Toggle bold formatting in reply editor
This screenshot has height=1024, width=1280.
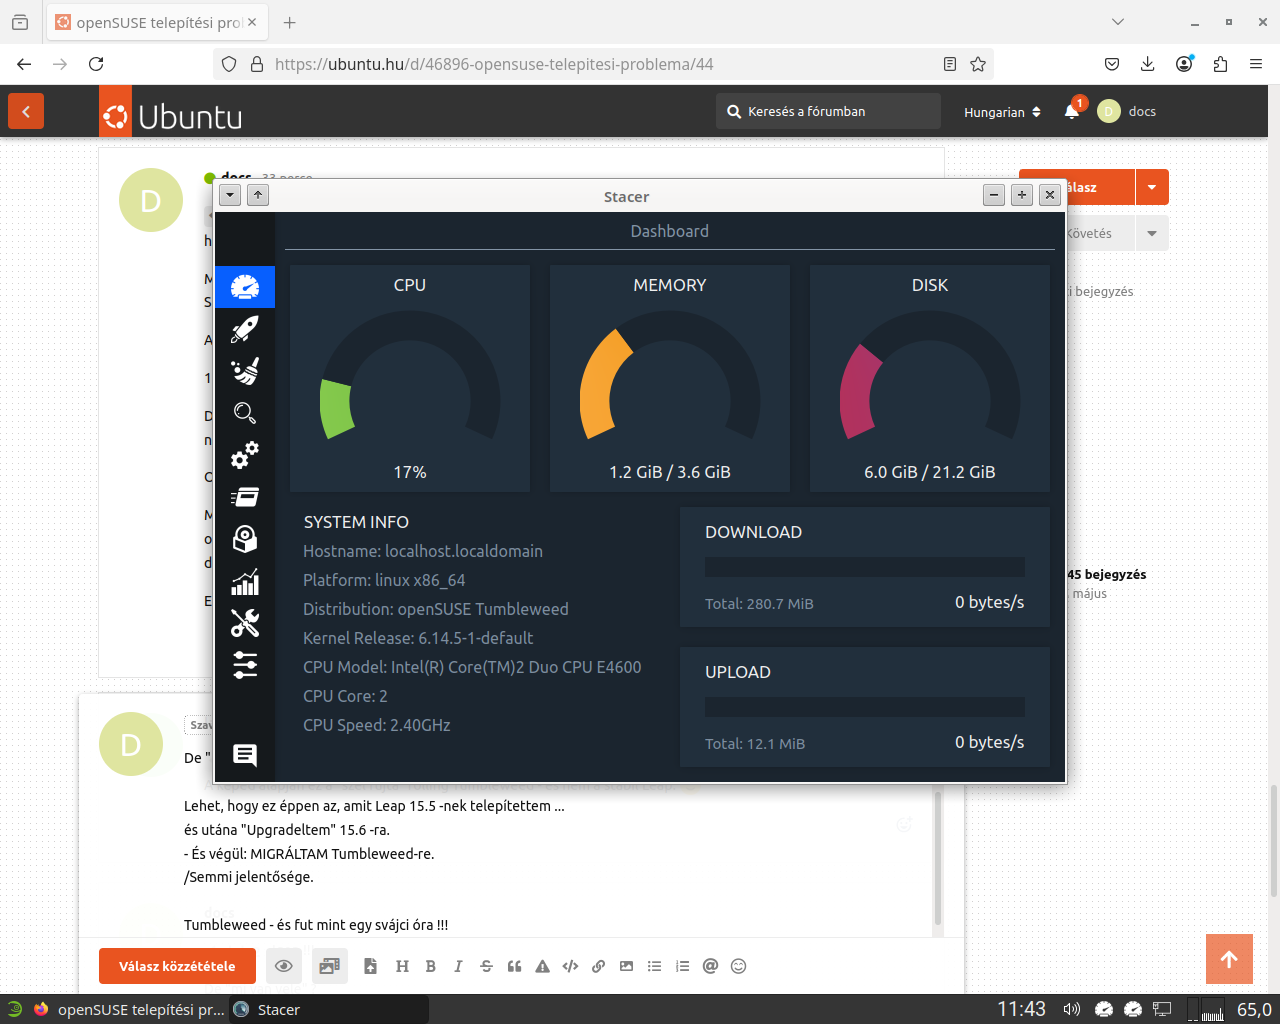click(430, 966)
